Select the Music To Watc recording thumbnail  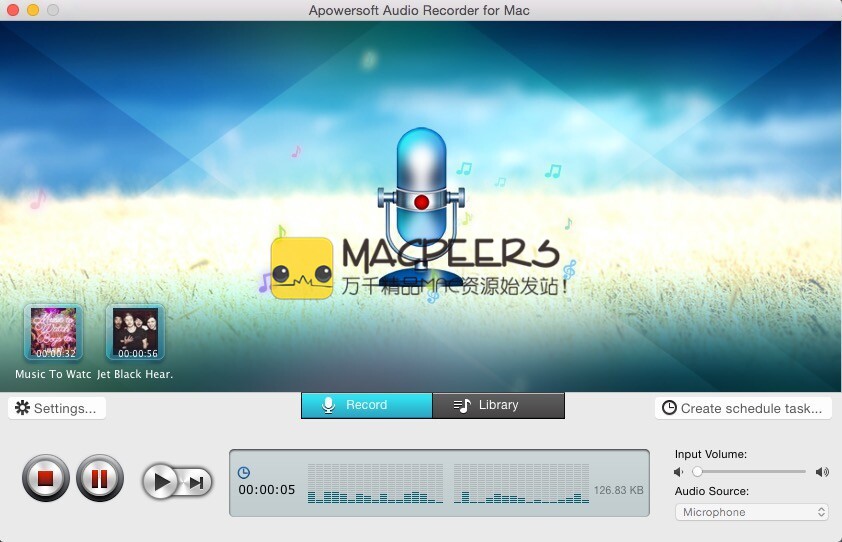[53, 332]
